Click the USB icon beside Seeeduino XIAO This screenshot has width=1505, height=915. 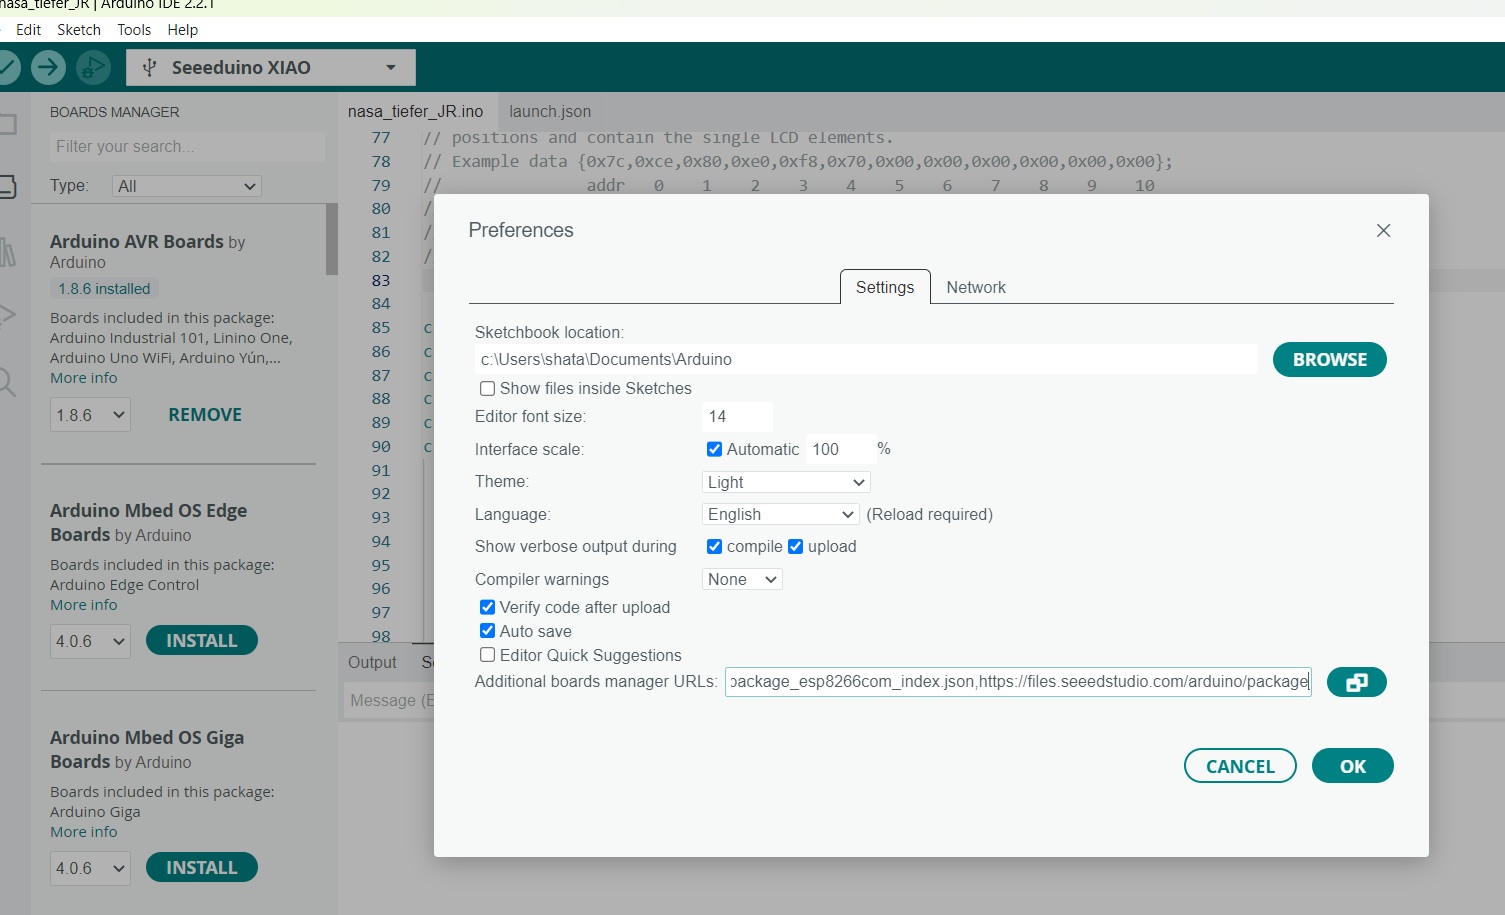[x=150, y=67]
